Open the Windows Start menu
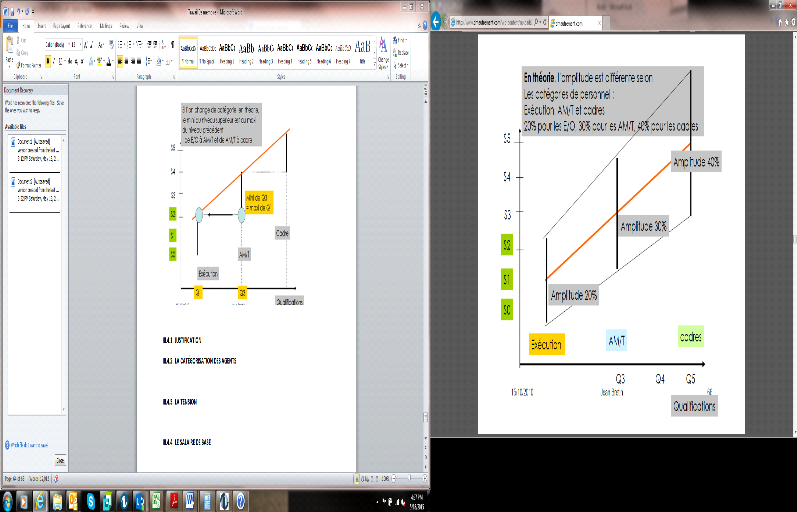The image size is (797, 512). (8, 502)
